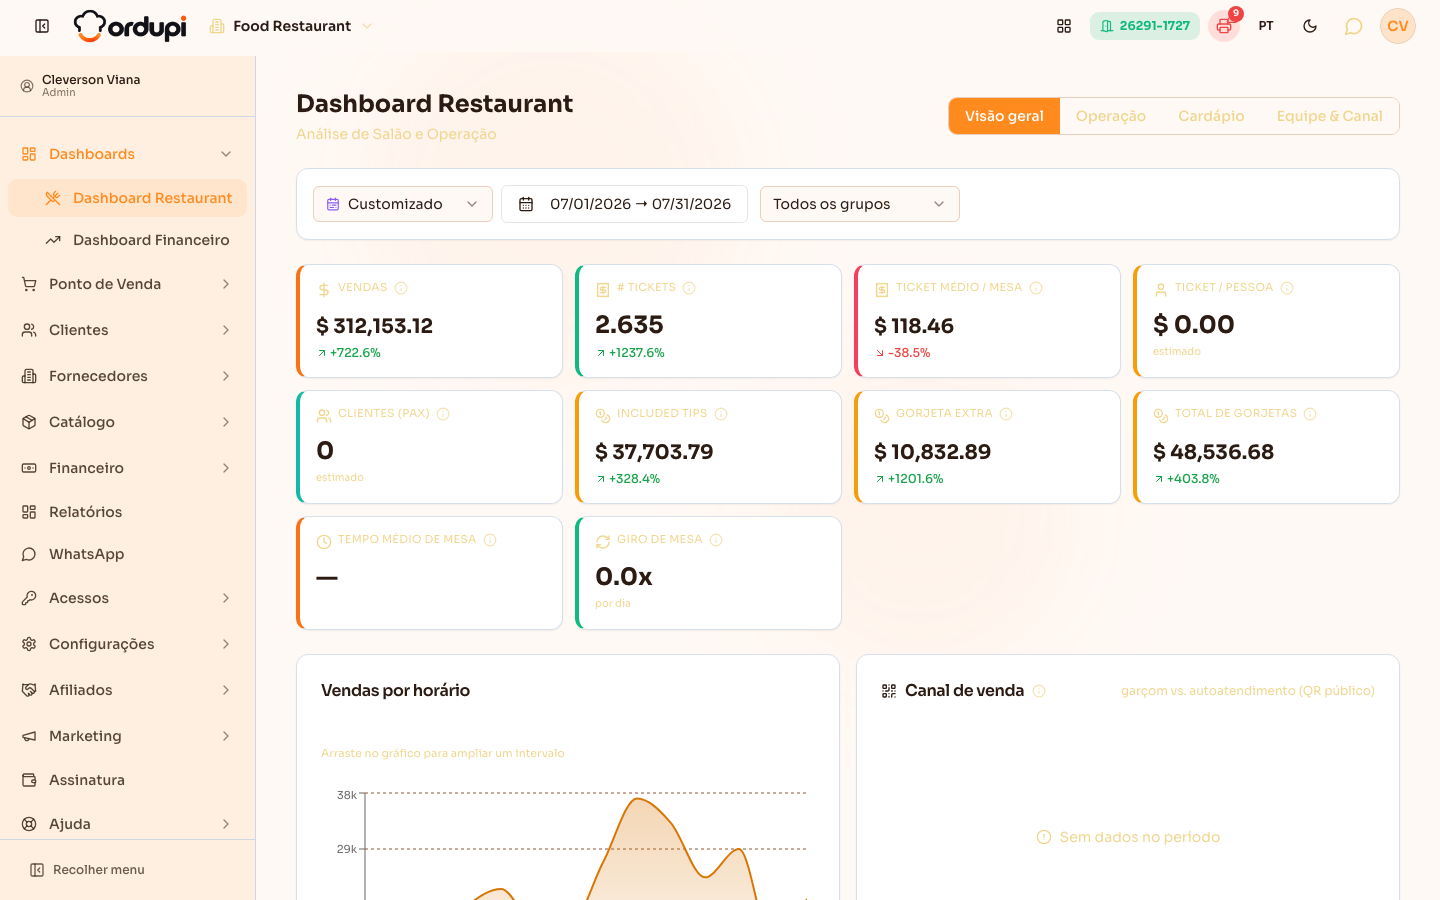
Task: Open Dashboard Financeiro in sidebar
Action: (127, 240)
